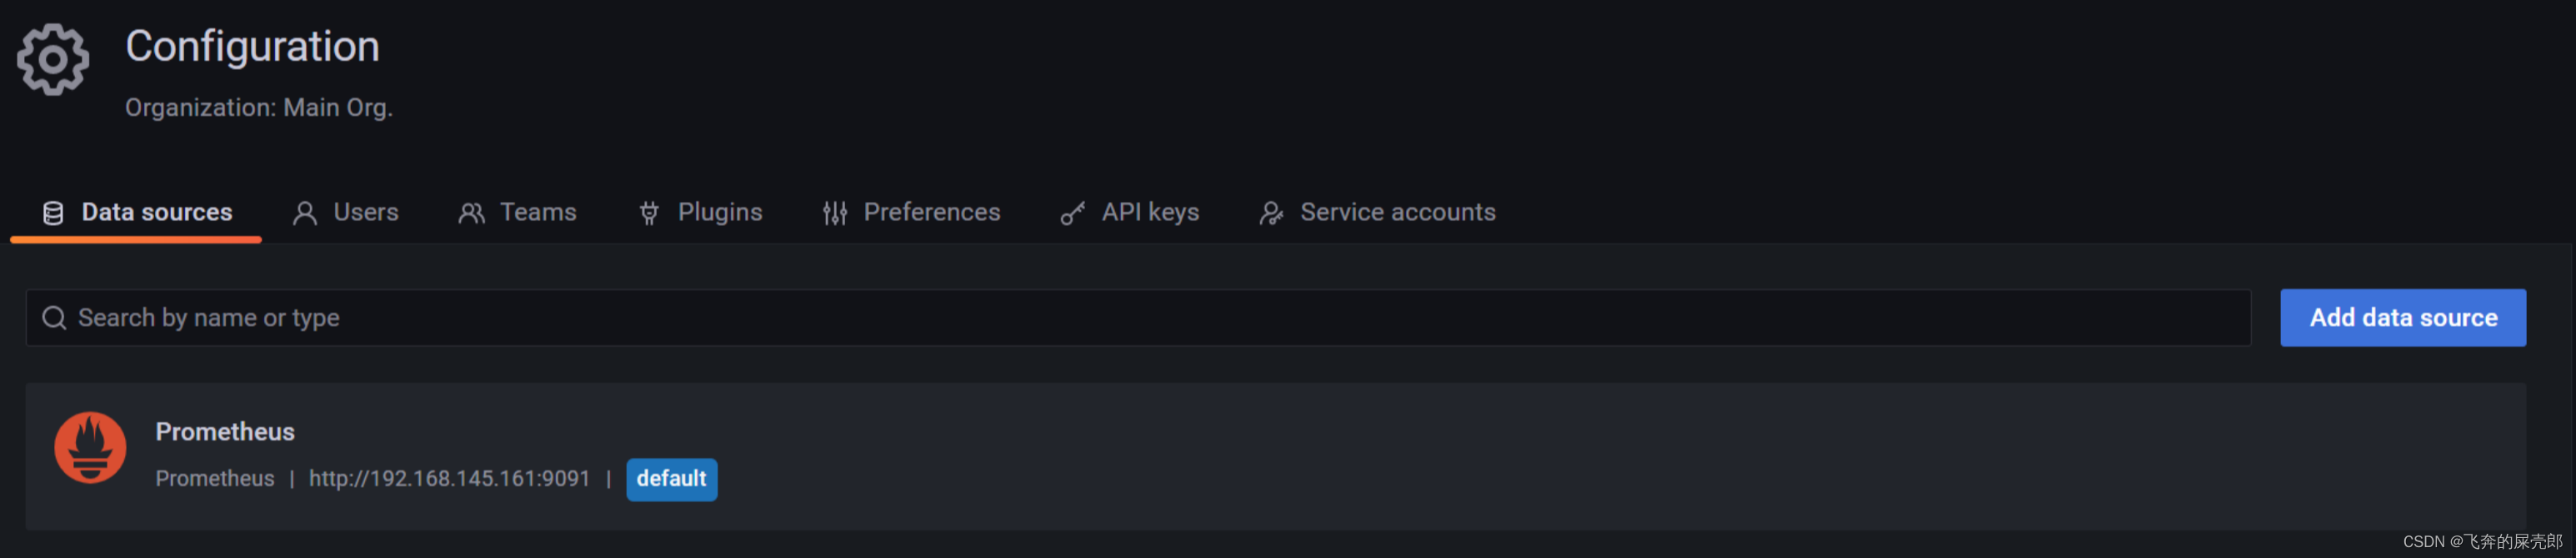Click the Add data source button
The image size is (2576, 558).
point(2402,318)
